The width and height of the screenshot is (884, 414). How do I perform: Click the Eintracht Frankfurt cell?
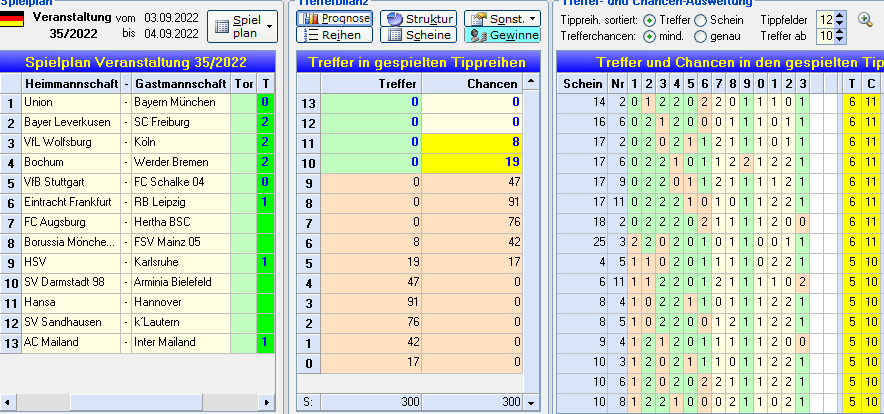[71, 202]
